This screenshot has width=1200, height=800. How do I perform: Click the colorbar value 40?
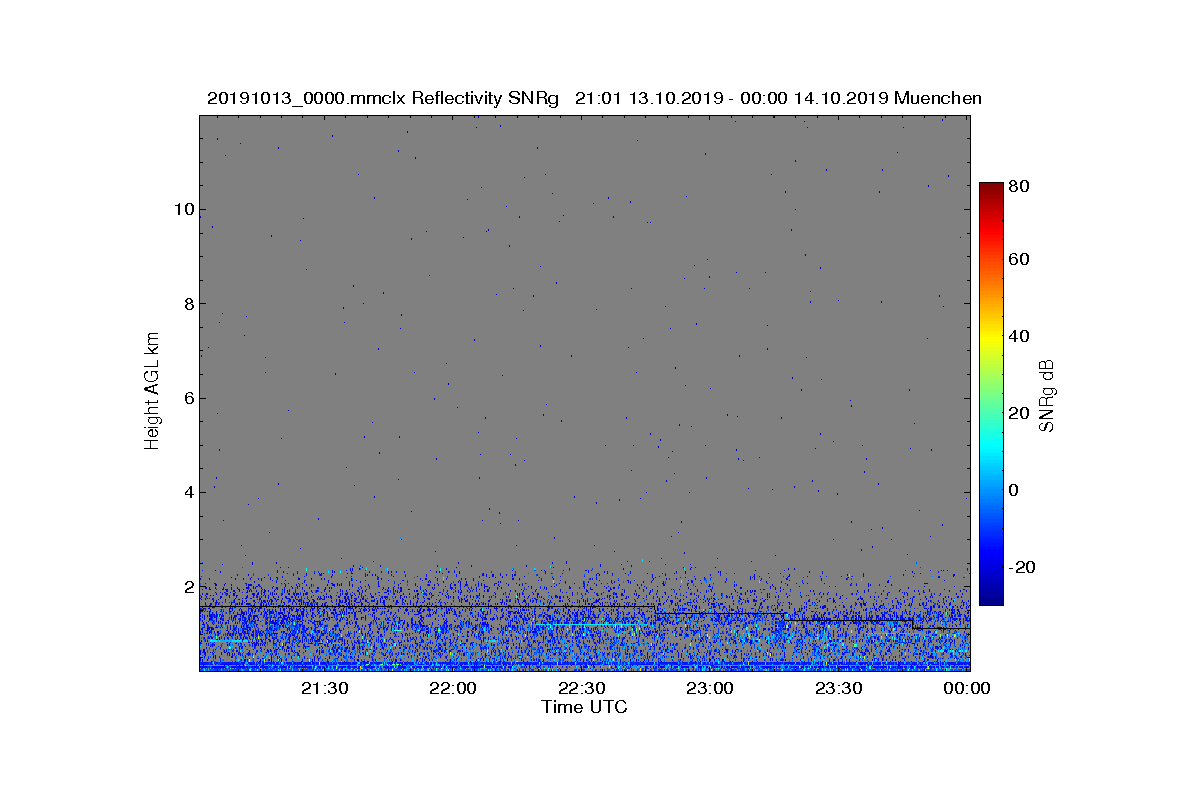tap(1020, 336)
